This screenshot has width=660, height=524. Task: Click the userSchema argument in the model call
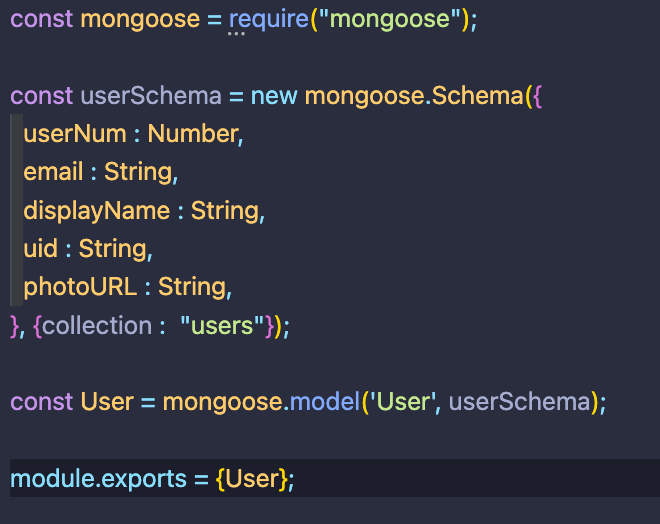tap(520, 402)
